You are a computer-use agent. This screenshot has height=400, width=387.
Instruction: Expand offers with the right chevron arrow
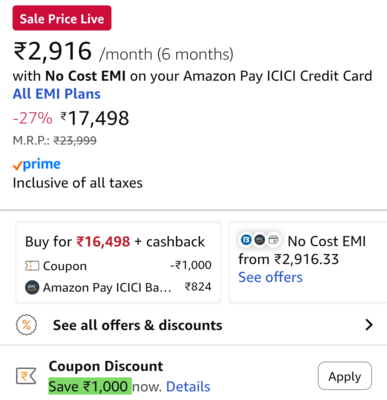tap(369, 325)
